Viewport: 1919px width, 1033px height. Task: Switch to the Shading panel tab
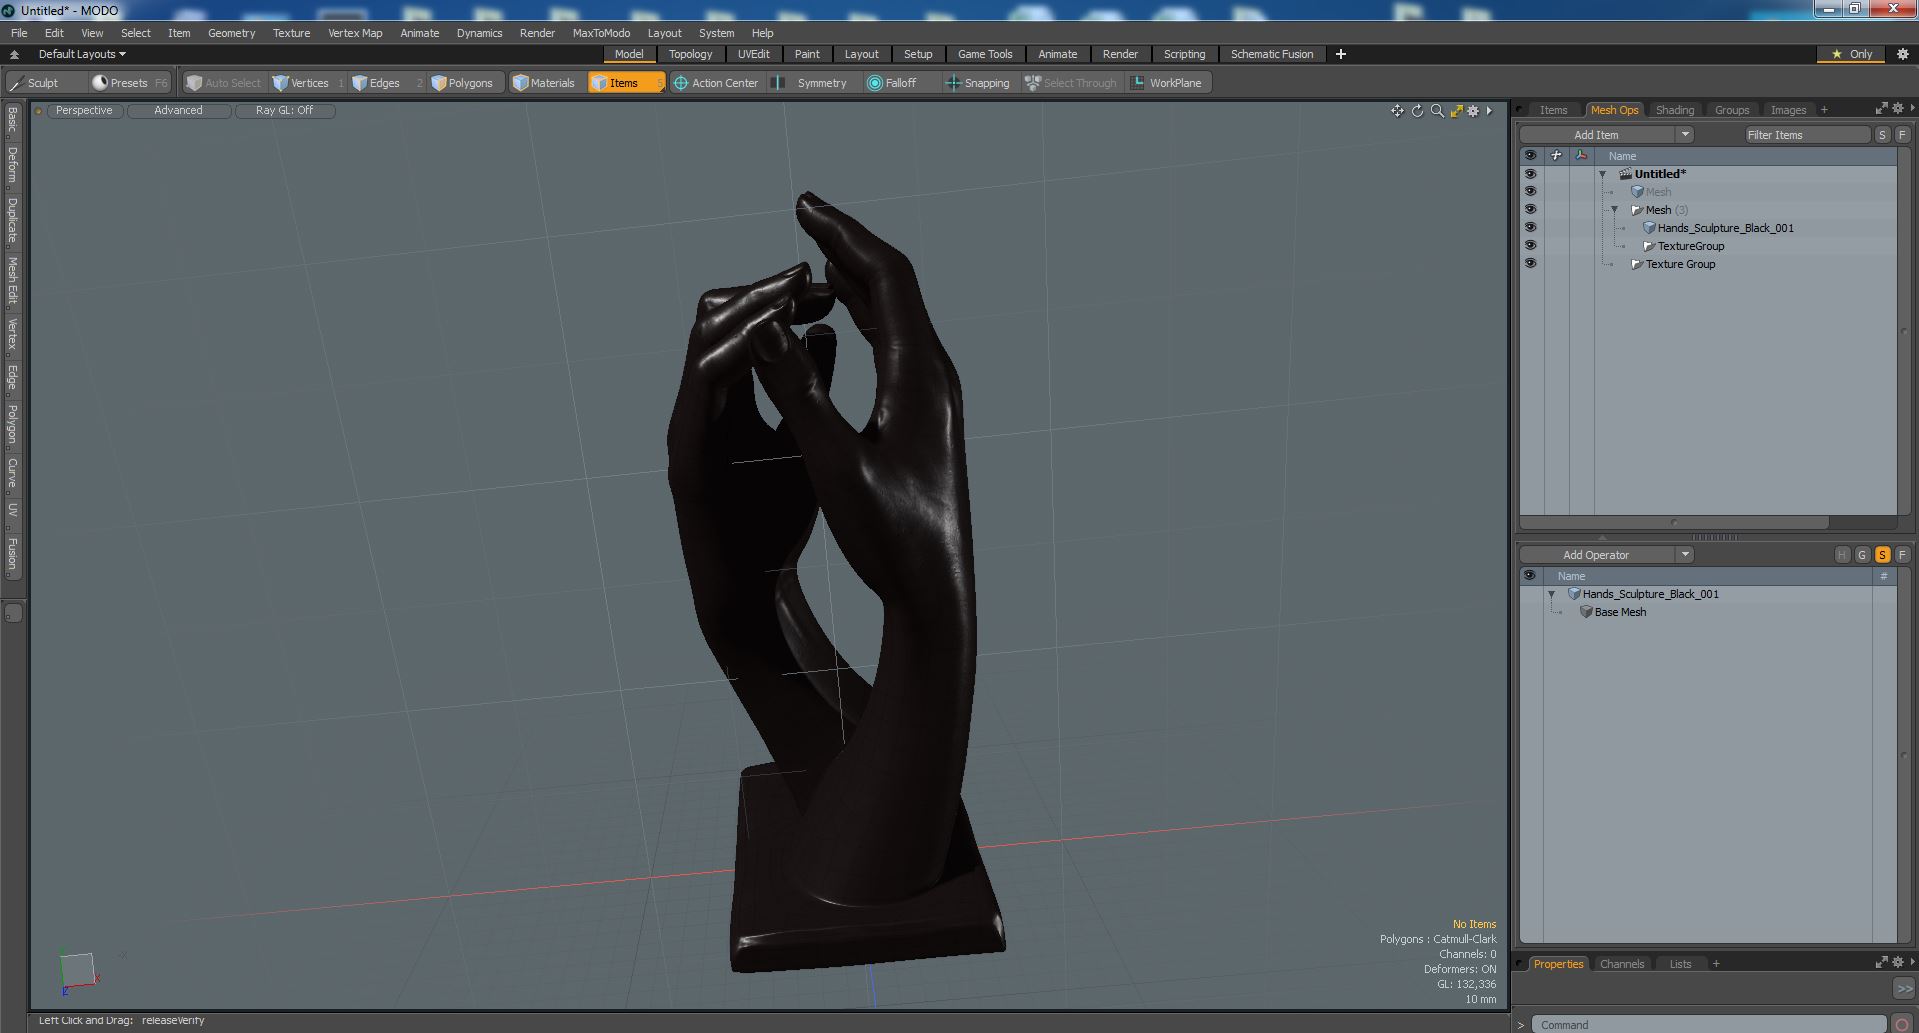click(1674, 110)
